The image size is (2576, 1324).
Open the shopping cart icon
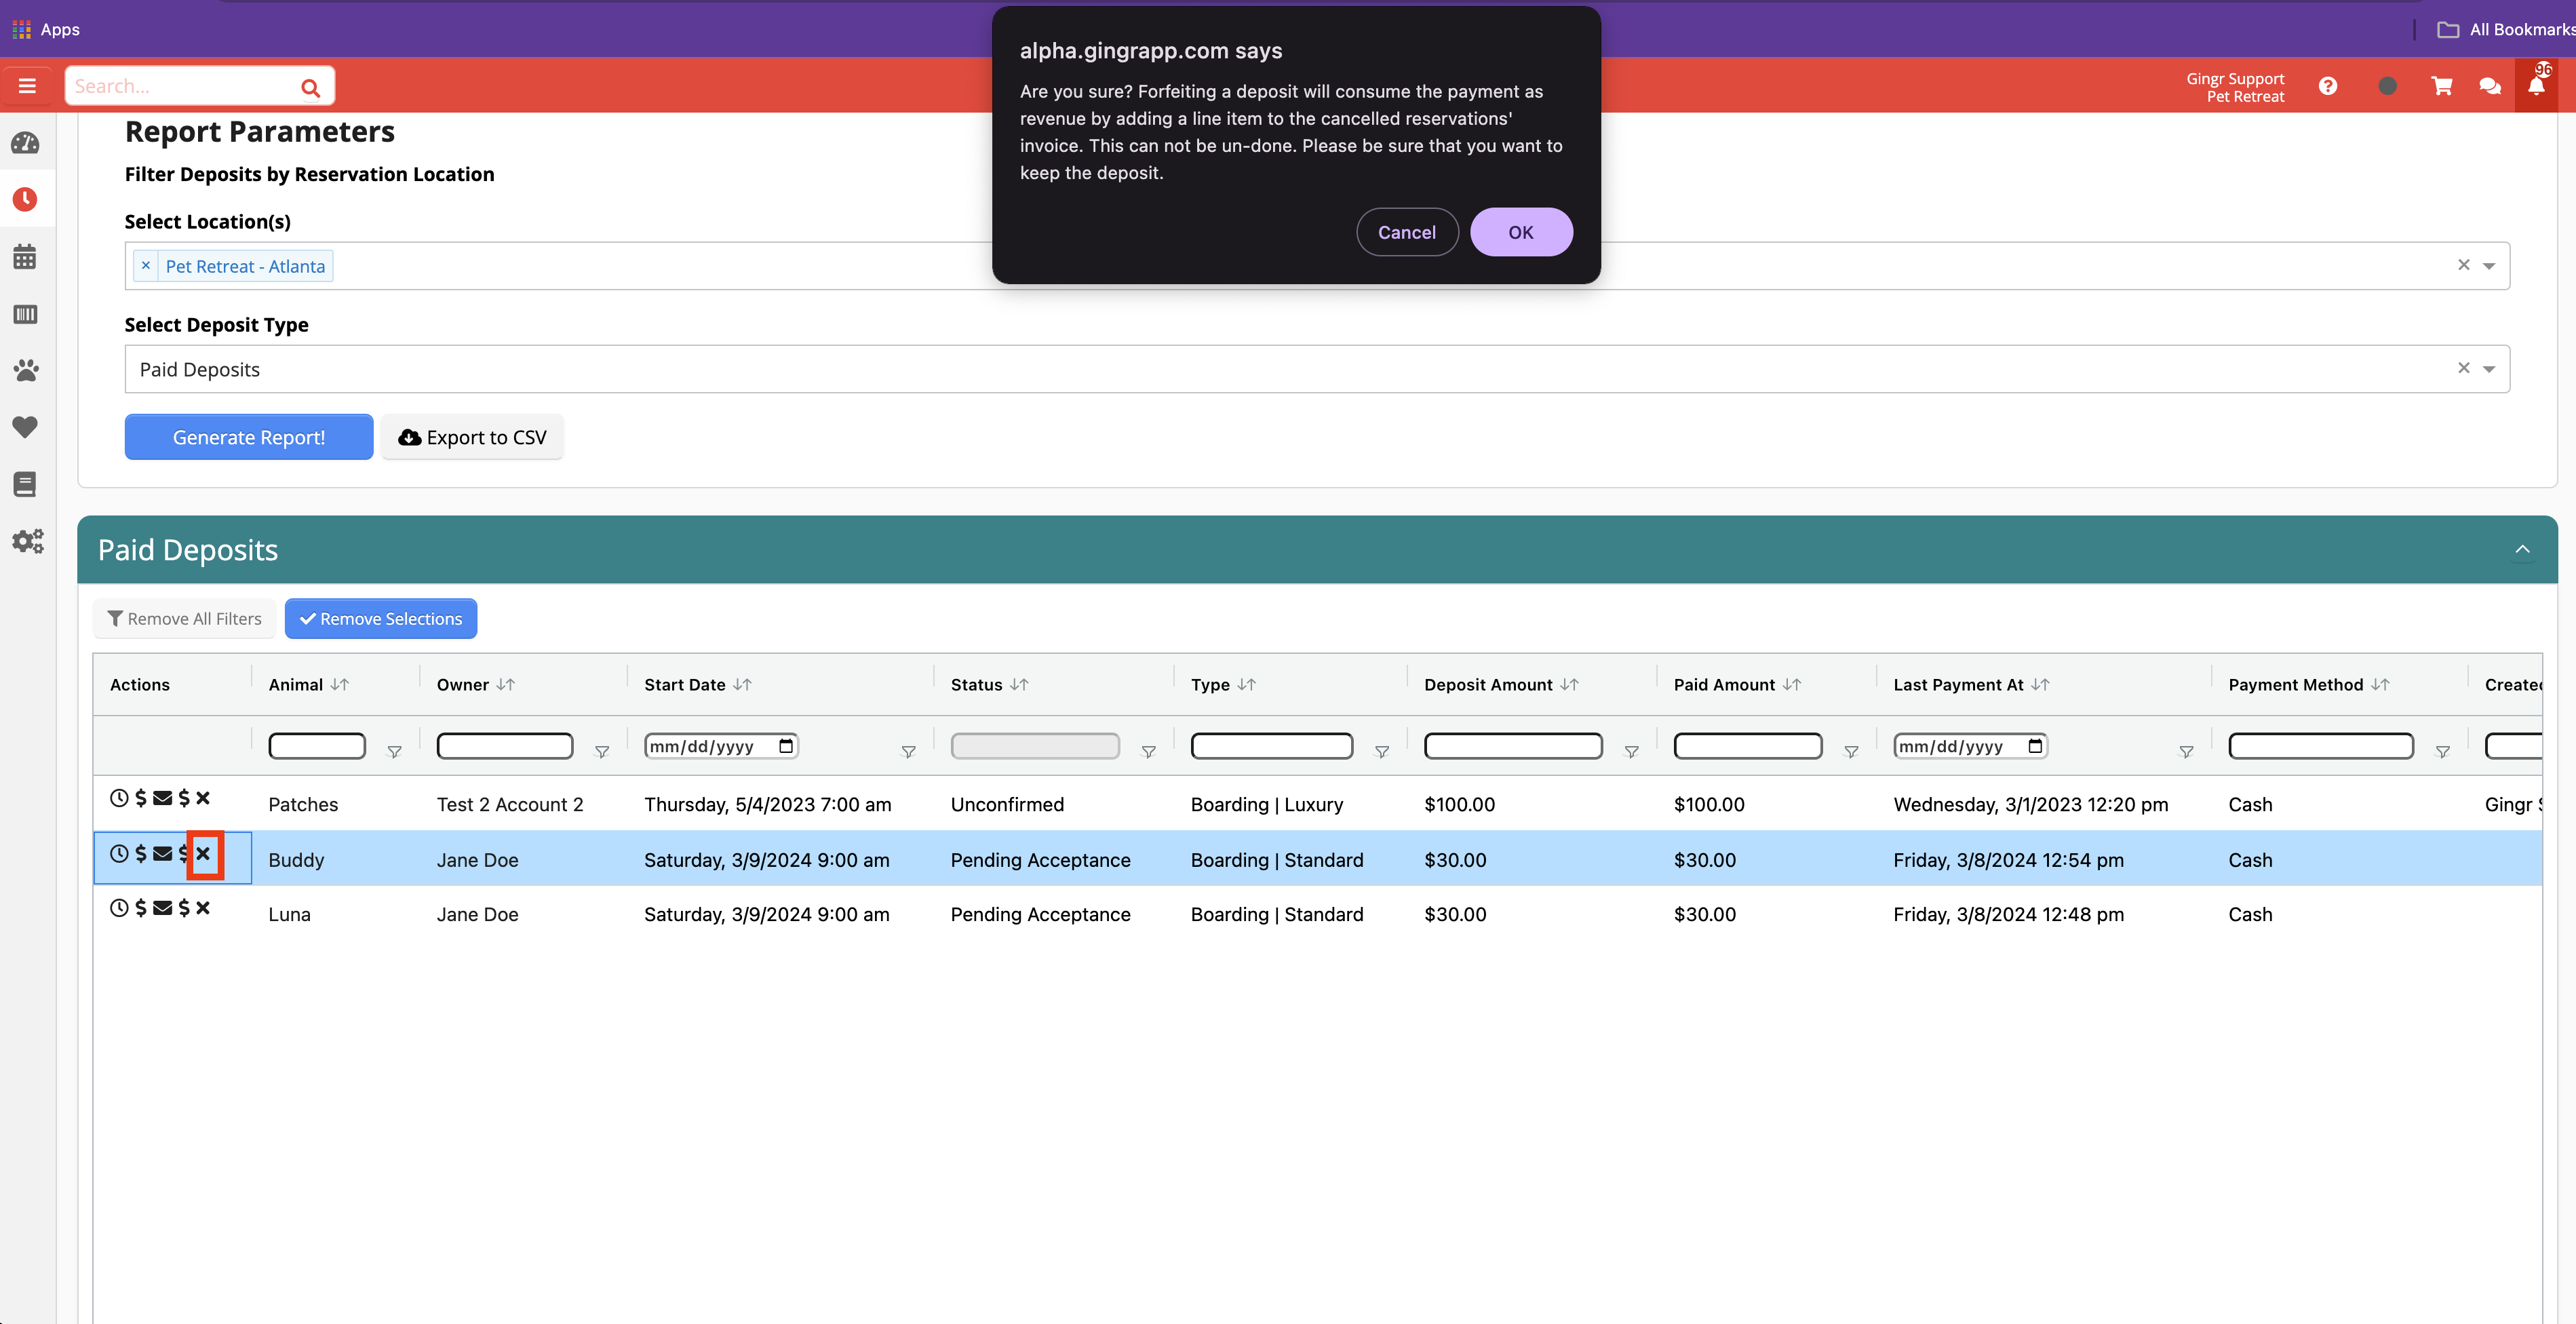2442,86
